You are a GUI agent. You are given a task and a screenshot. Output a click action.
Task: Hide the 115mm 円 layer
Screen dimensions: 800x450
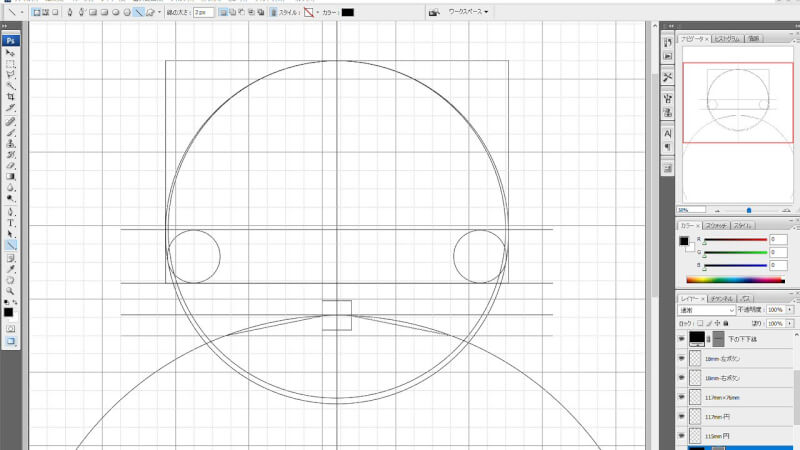point(682,436)
